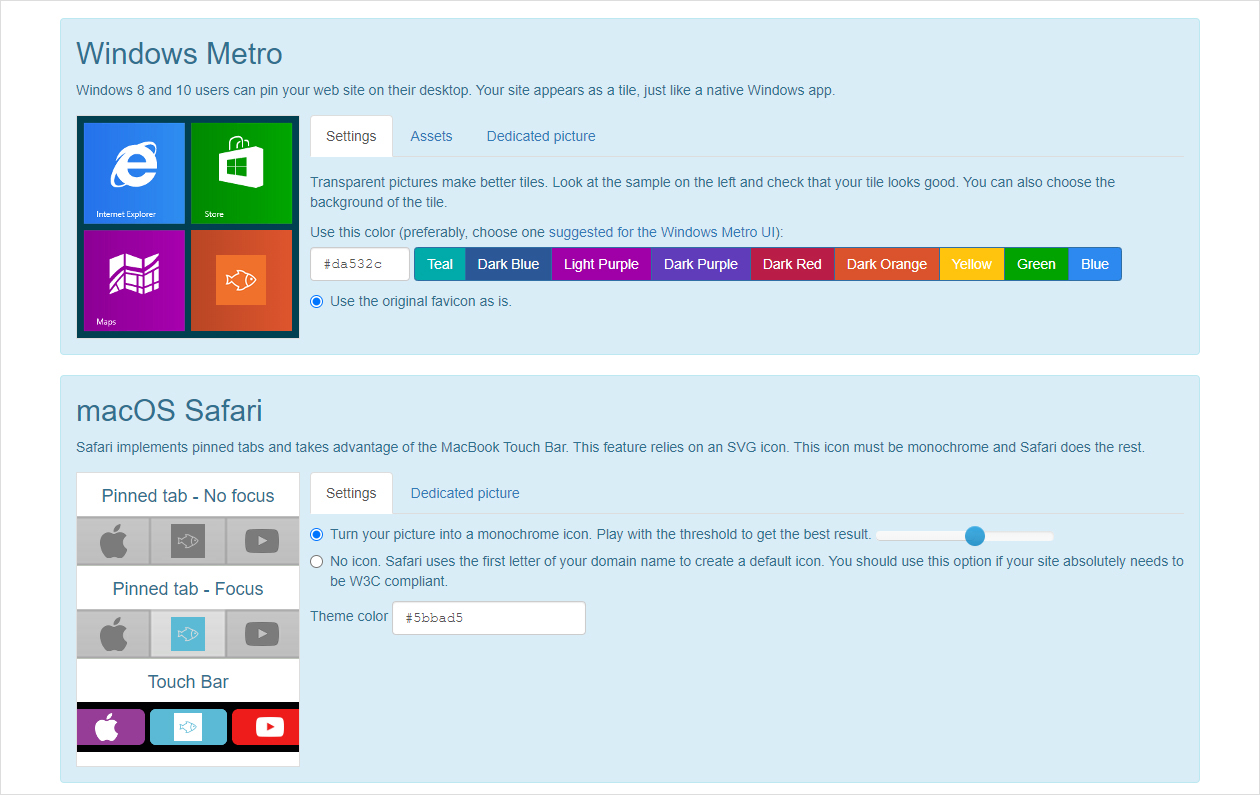Viewport: 1260px width, 795px height.
Task: Choose the Green tile color
Action: (x=1036, y=264)
